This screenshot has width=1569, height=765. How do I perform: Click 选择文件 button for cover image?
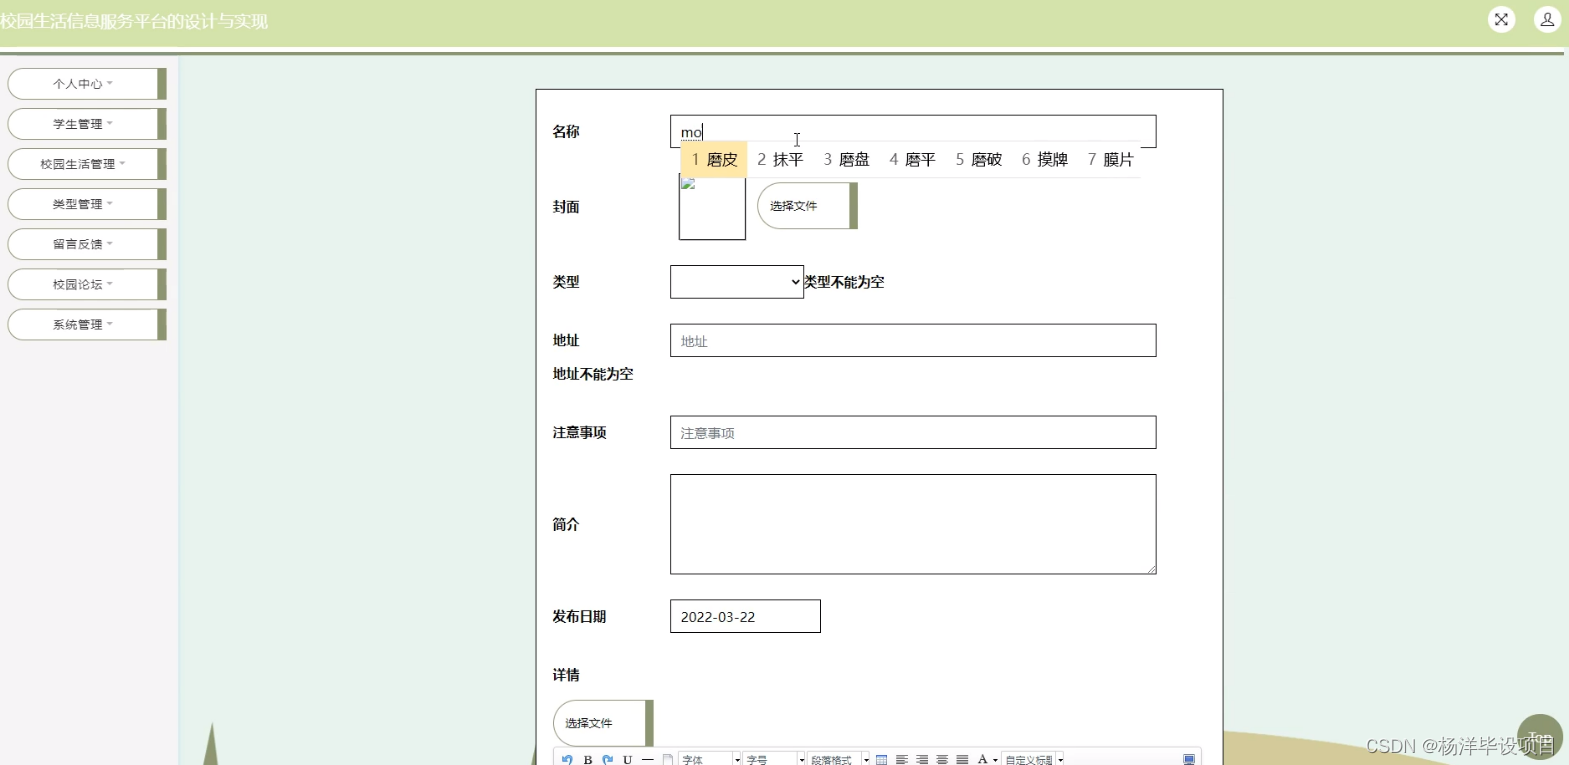point(807,206)
